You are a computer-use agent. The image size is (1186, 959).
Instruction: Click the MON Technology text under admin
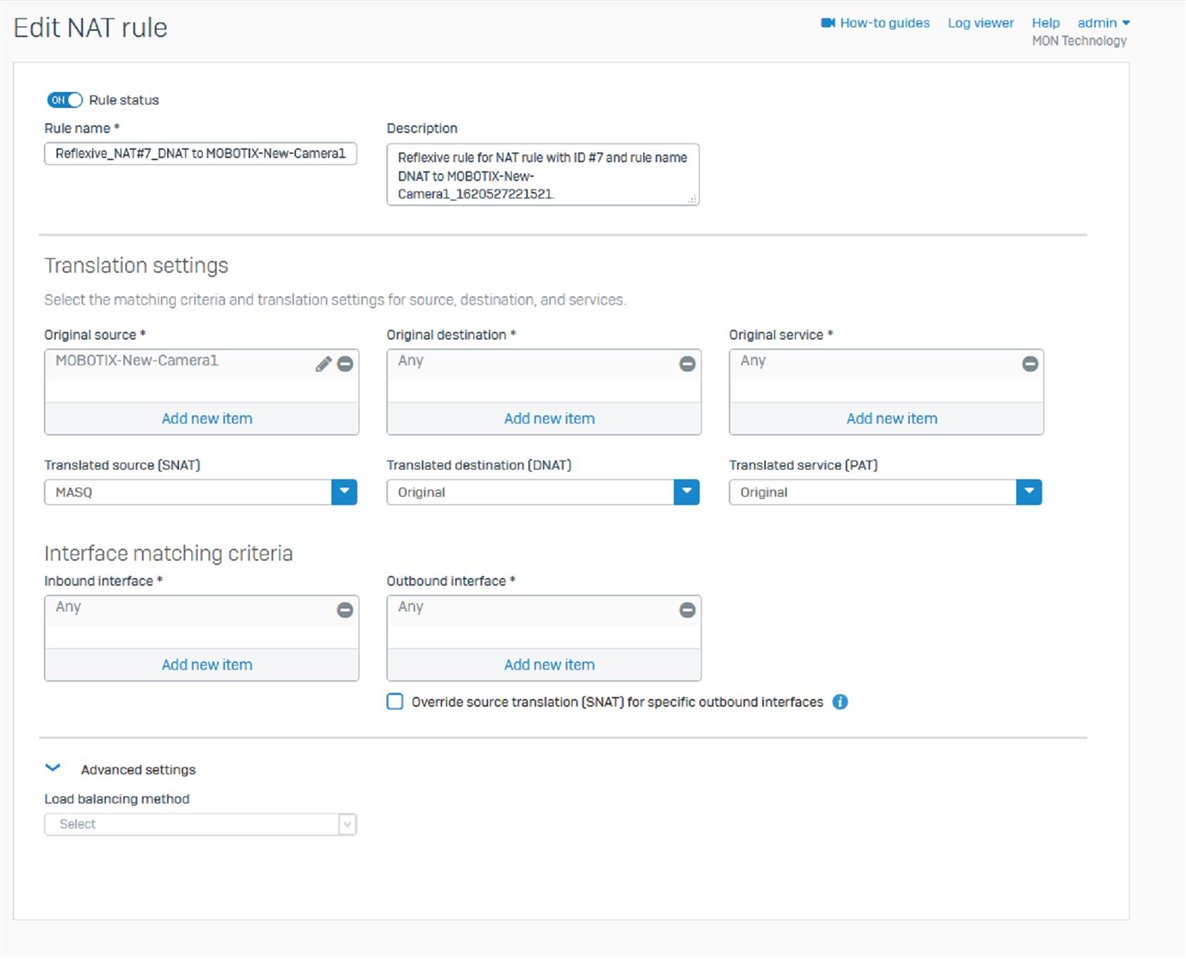(1079, 41)
